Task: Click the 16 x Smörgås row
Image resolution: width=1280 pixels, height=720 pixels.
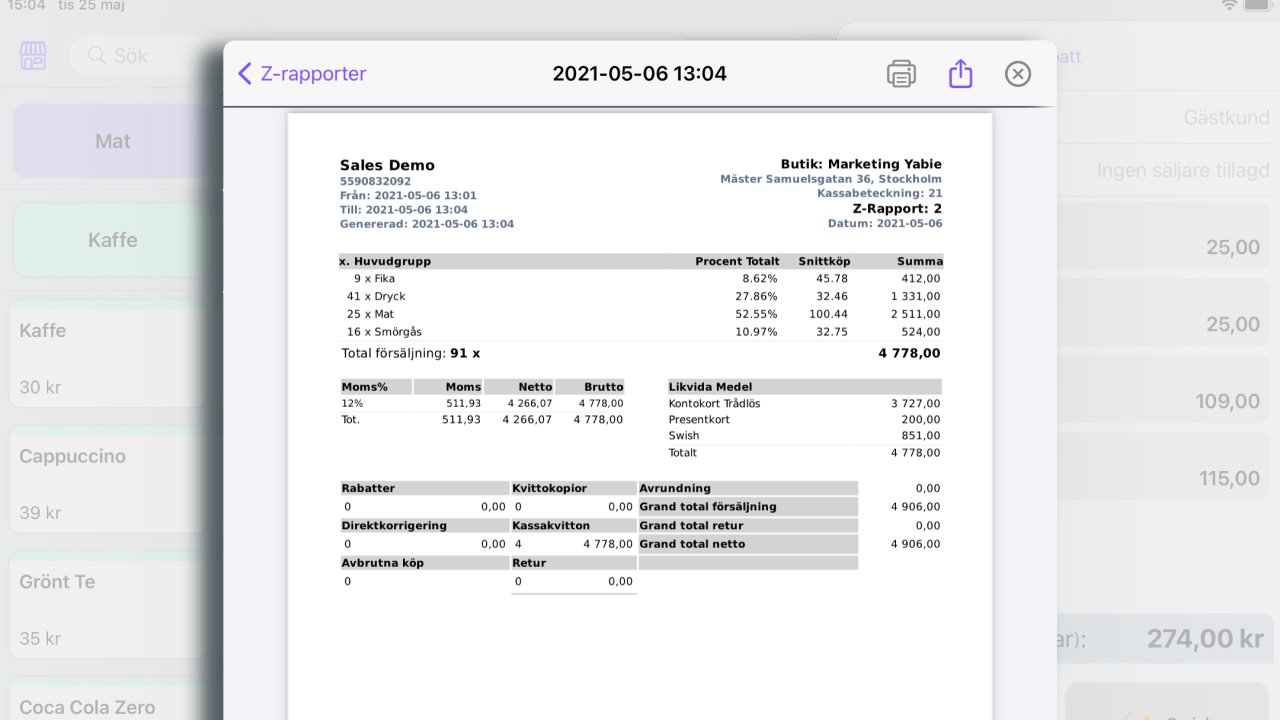Action: coord(640,331)
